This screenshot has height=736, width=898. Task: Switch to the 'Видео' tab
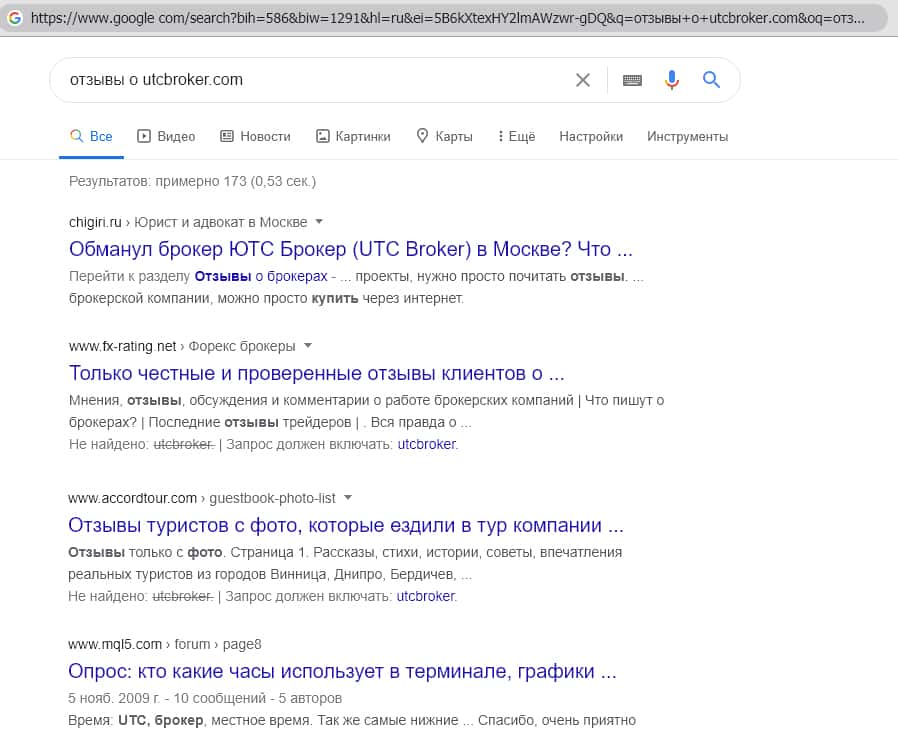click(x=166, y=136)
